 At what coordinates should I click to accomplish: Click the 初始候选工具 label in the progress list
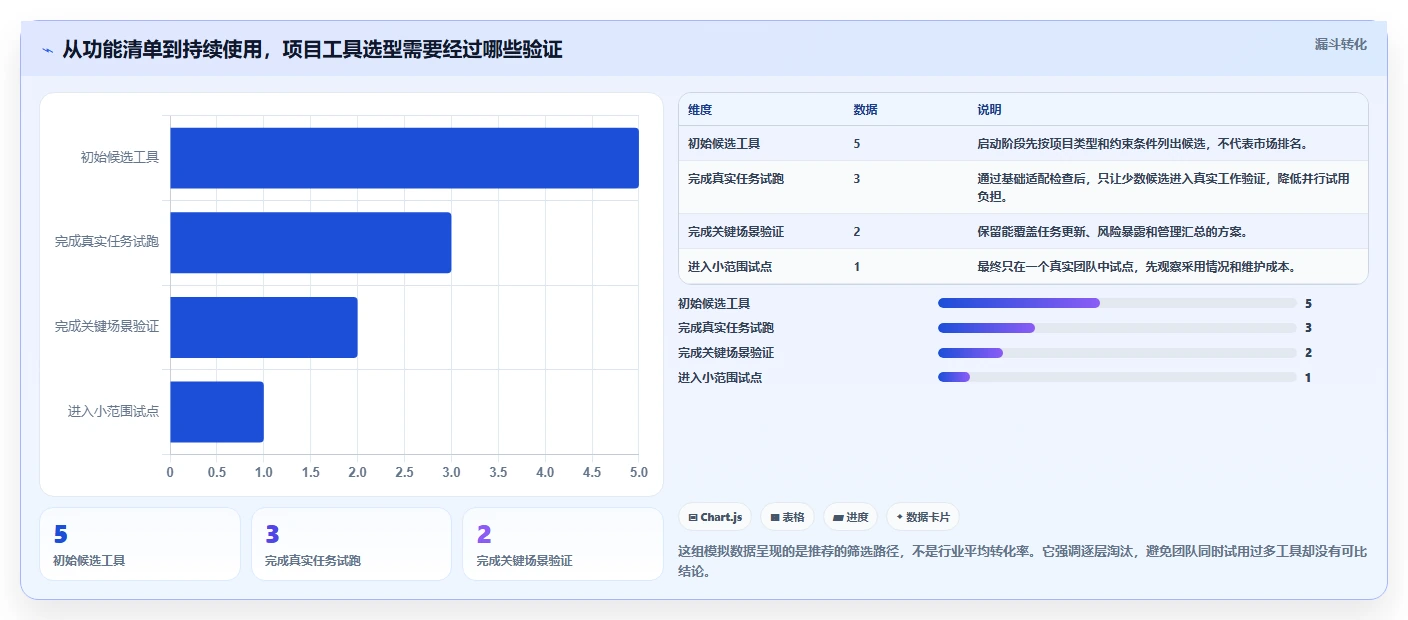point(714,303)
